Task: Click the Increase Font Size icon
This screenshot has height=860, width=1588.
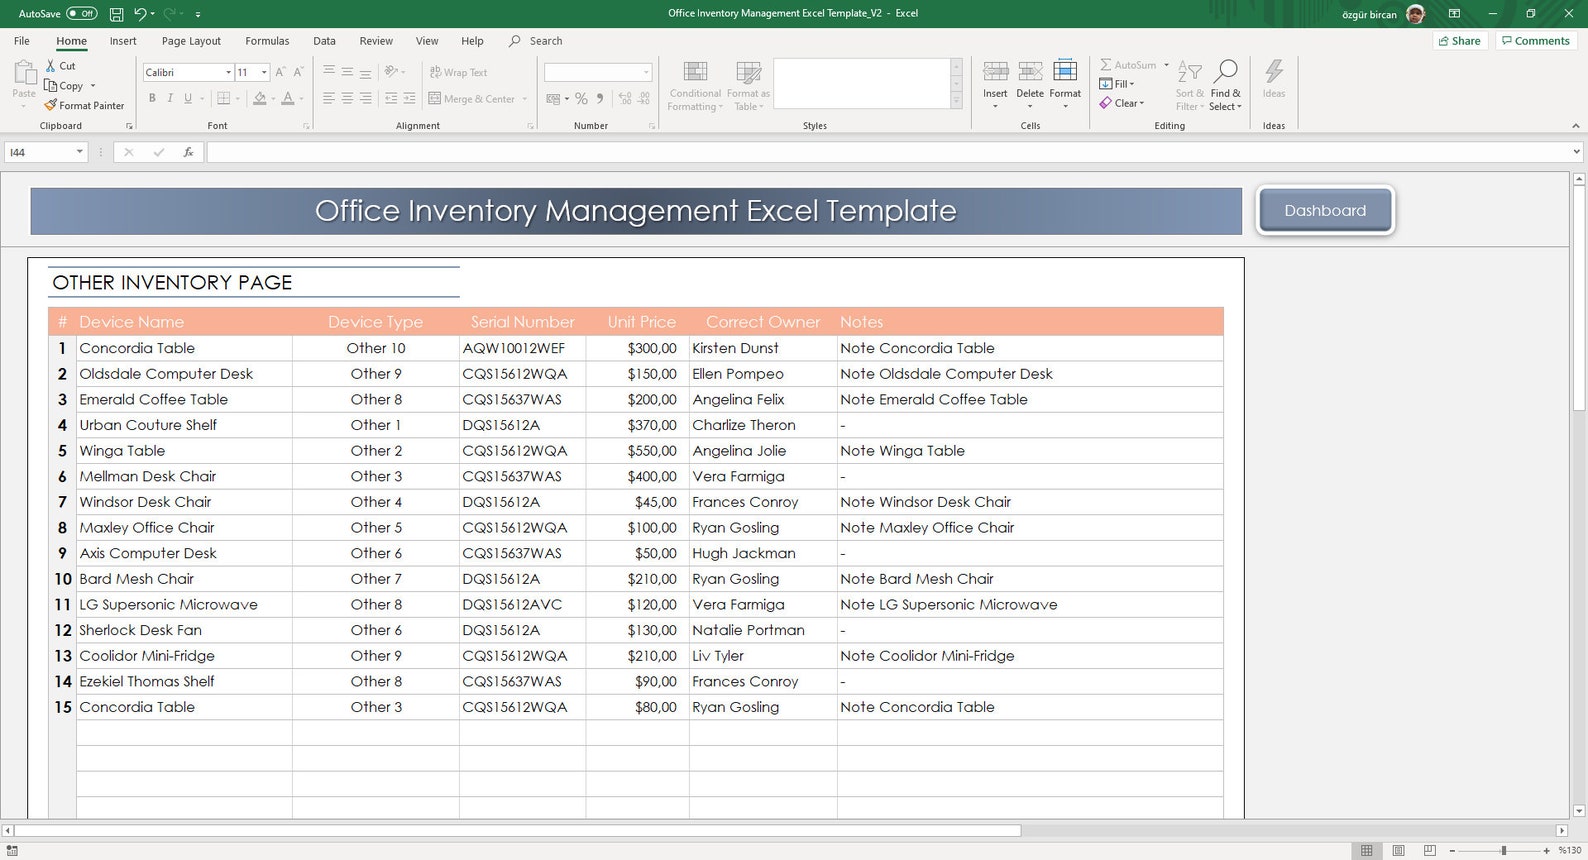Action: coord(280,72)
